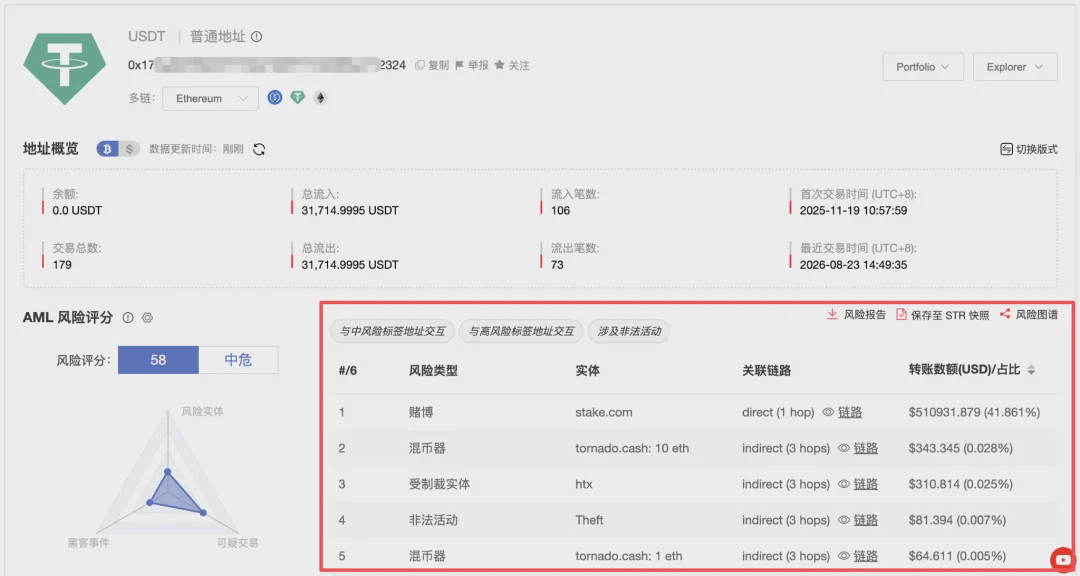Open AML risk score settings gear
The height and width of the screenshot is (576, 1080).
(147, 318)
